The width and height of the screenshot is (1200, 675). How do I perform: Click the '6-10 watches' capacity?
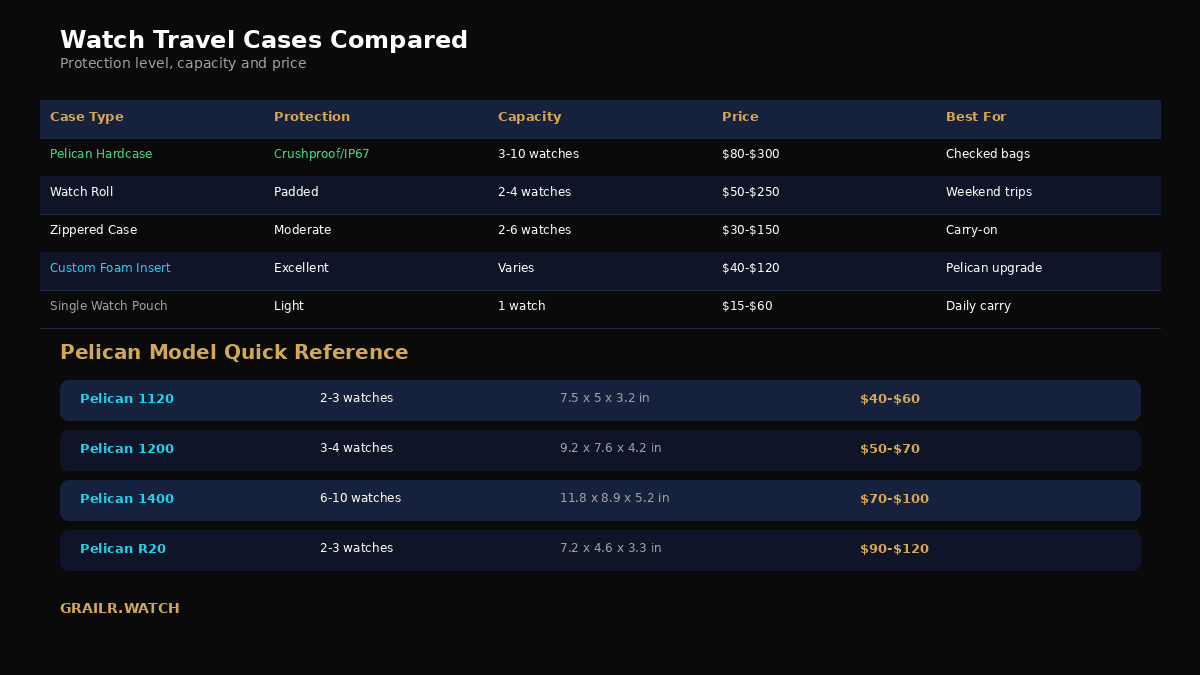361,498
